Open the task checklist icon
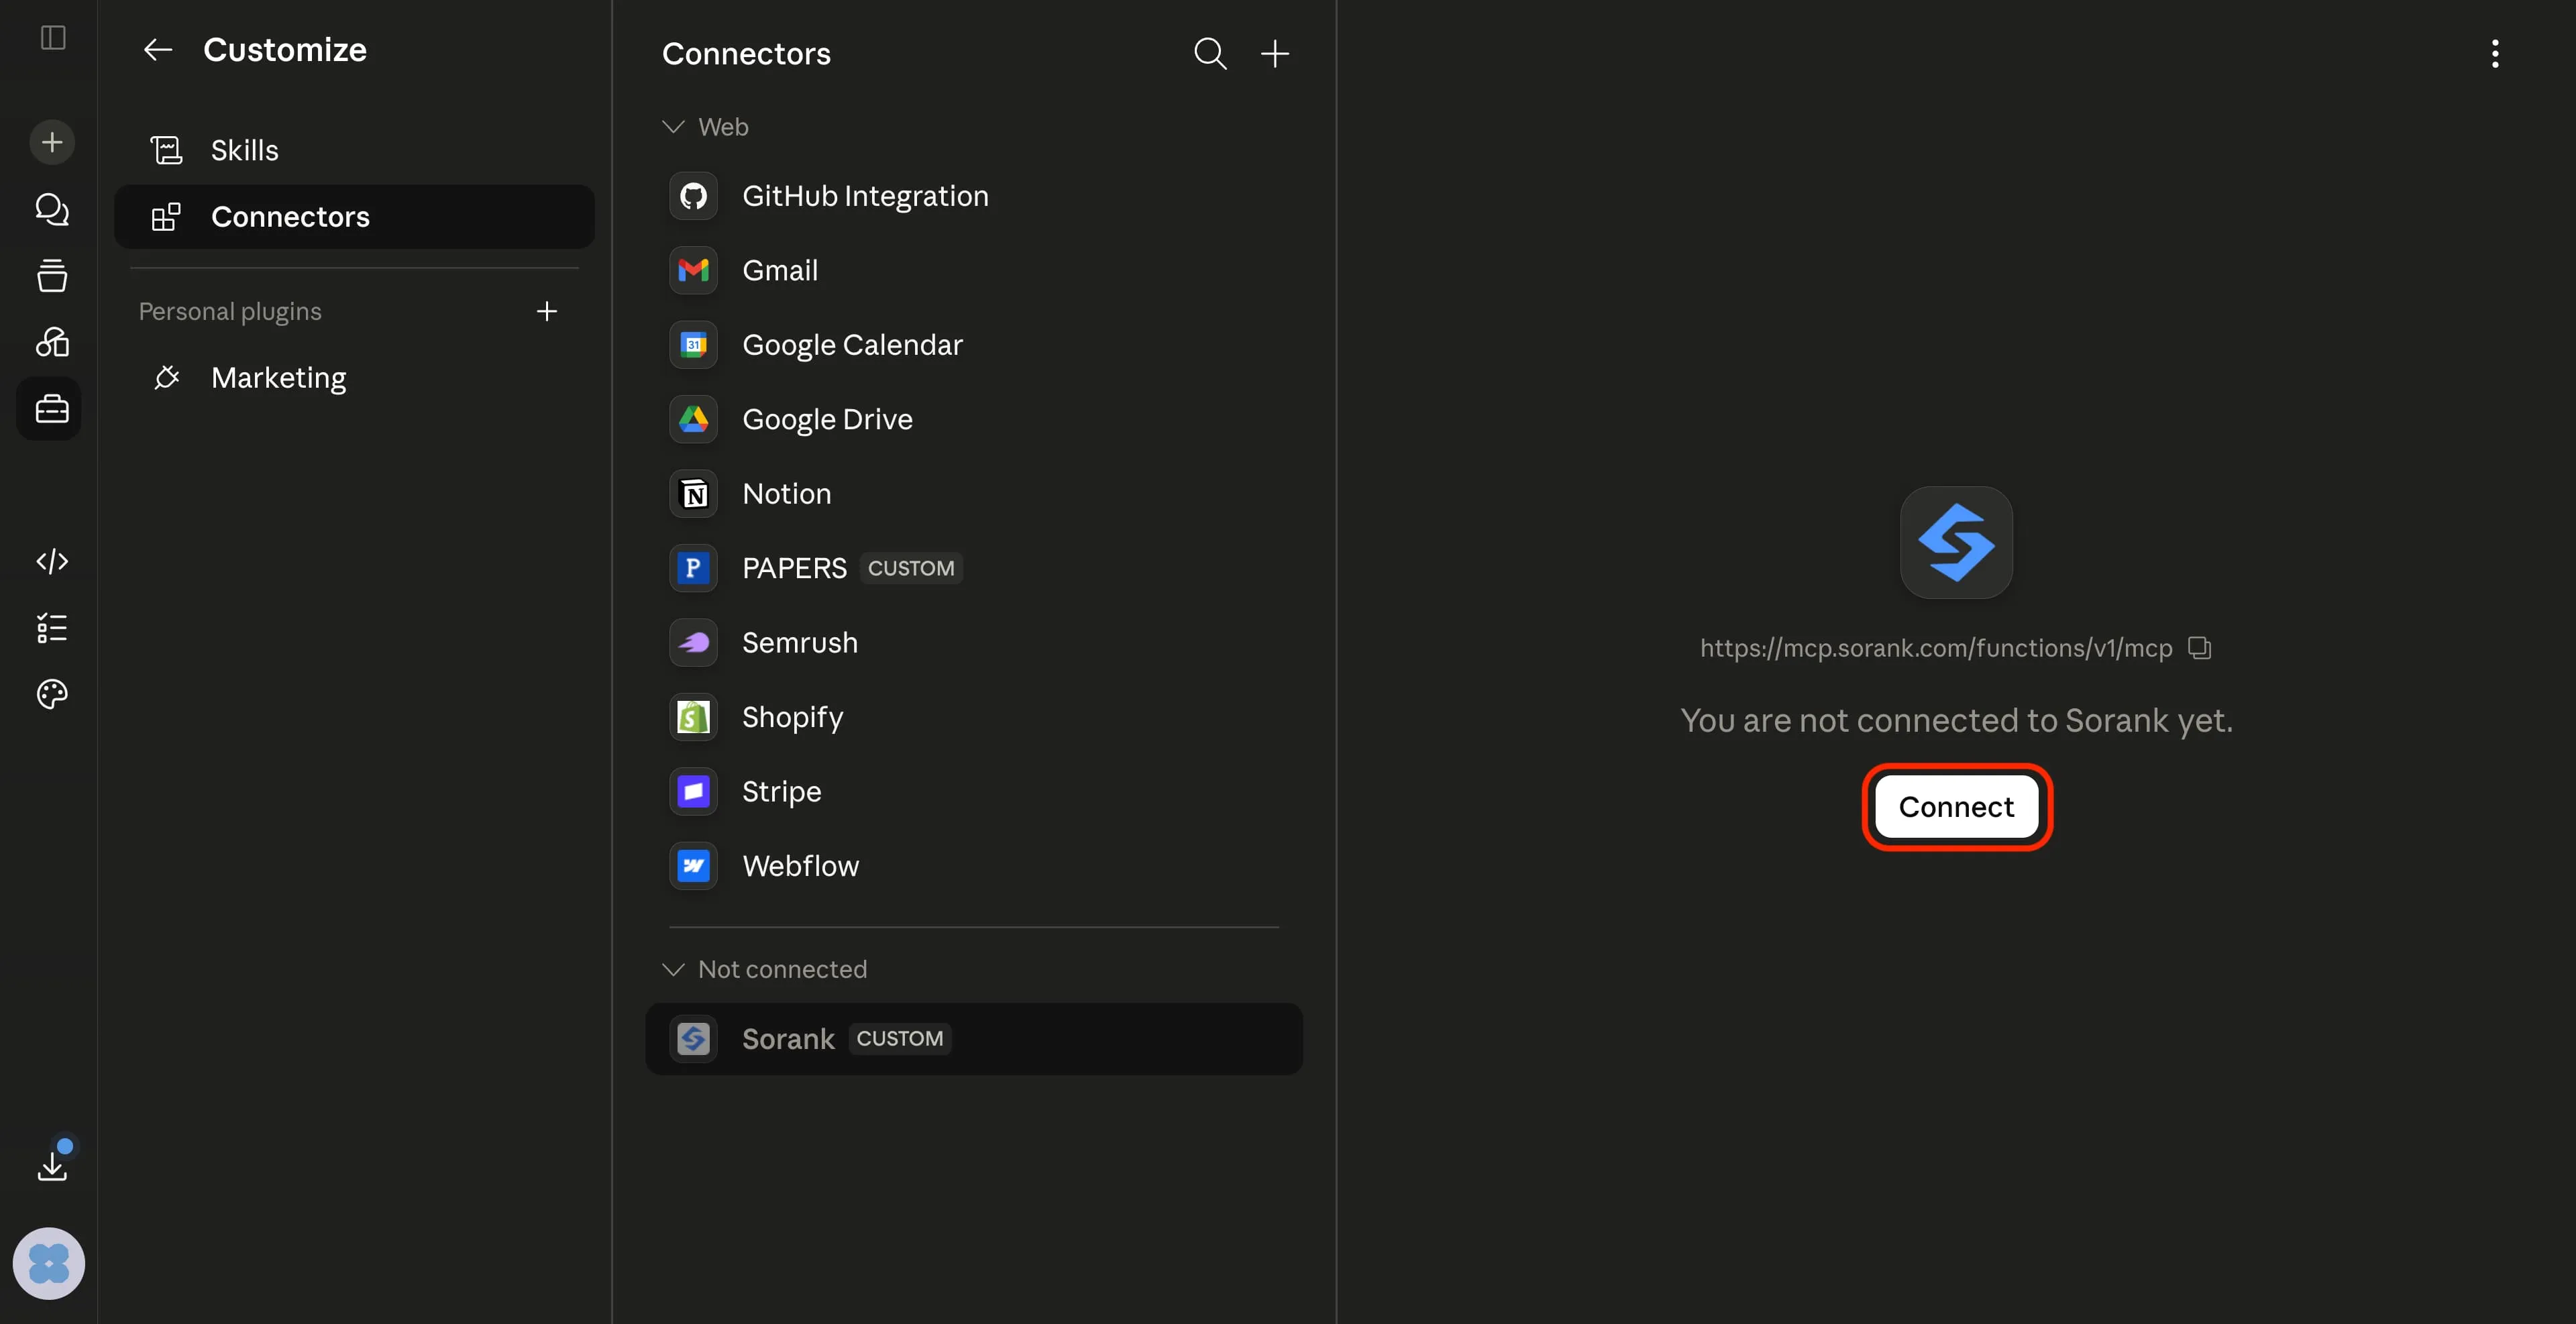The image size is (2576, 1324). click(52, 628)
